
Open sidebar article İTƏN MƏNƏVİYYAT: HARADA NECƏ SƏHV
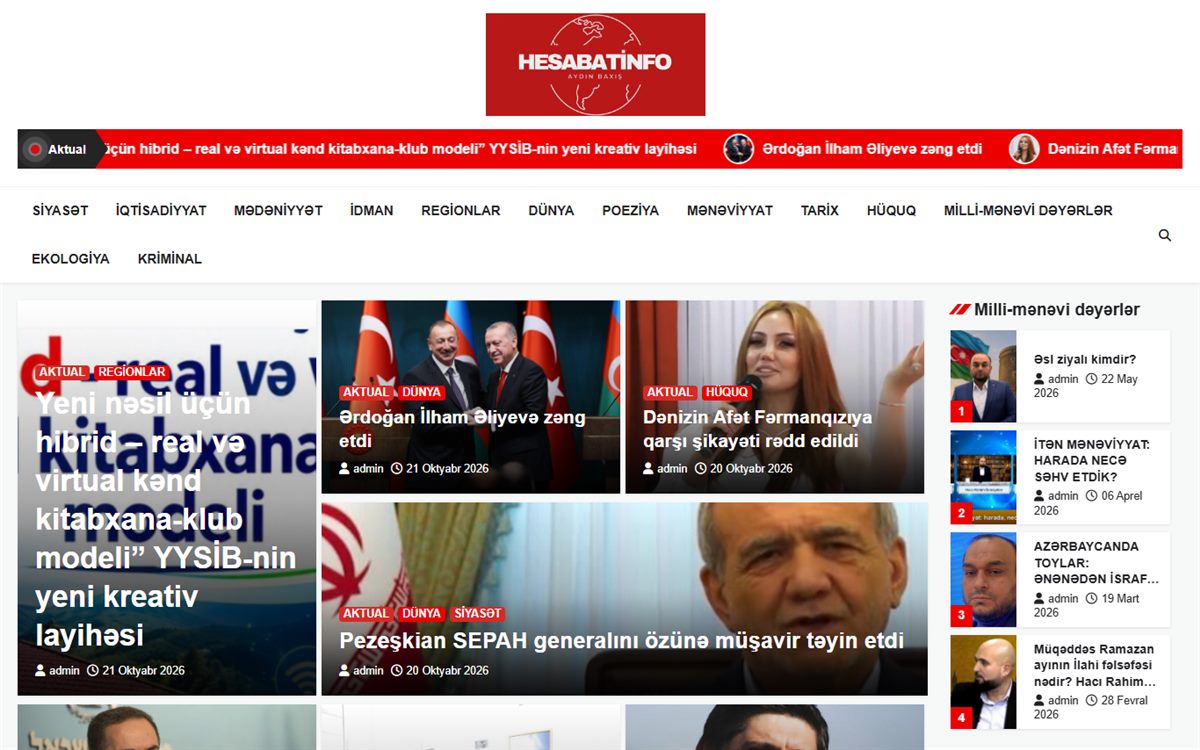1092,461
